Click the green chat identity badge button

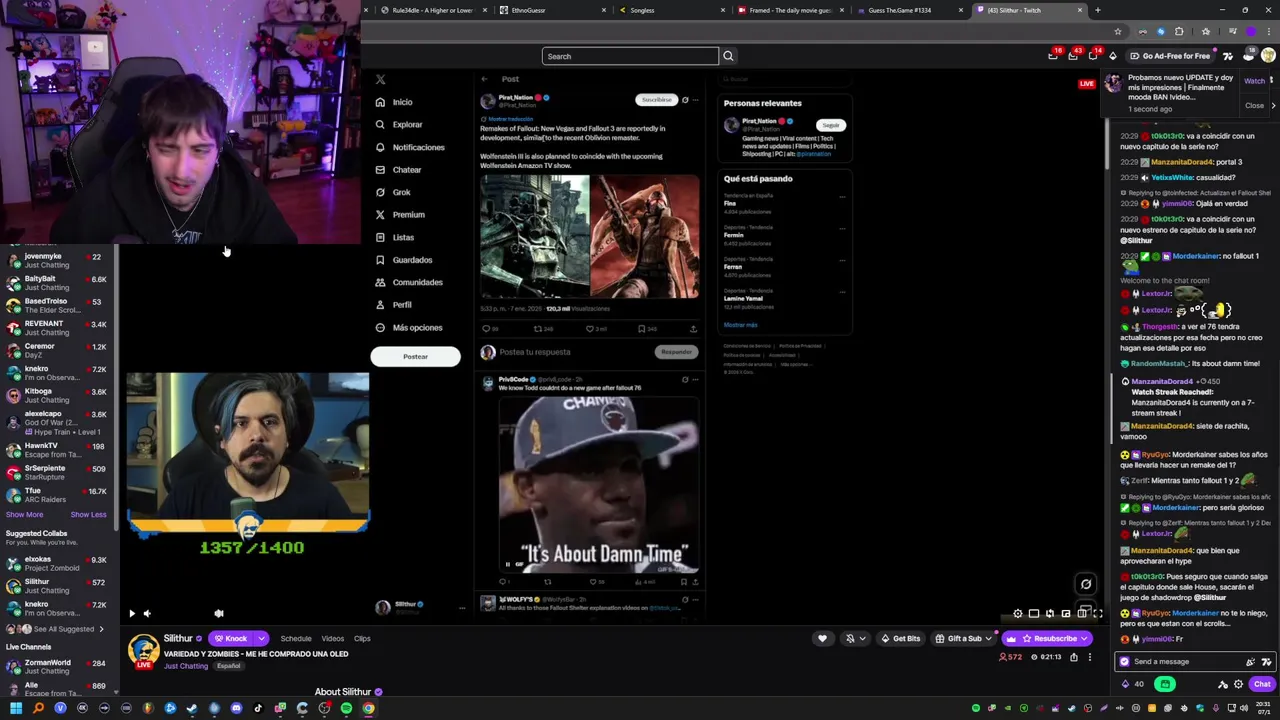pyautogui.click(x=1165, y=684)
